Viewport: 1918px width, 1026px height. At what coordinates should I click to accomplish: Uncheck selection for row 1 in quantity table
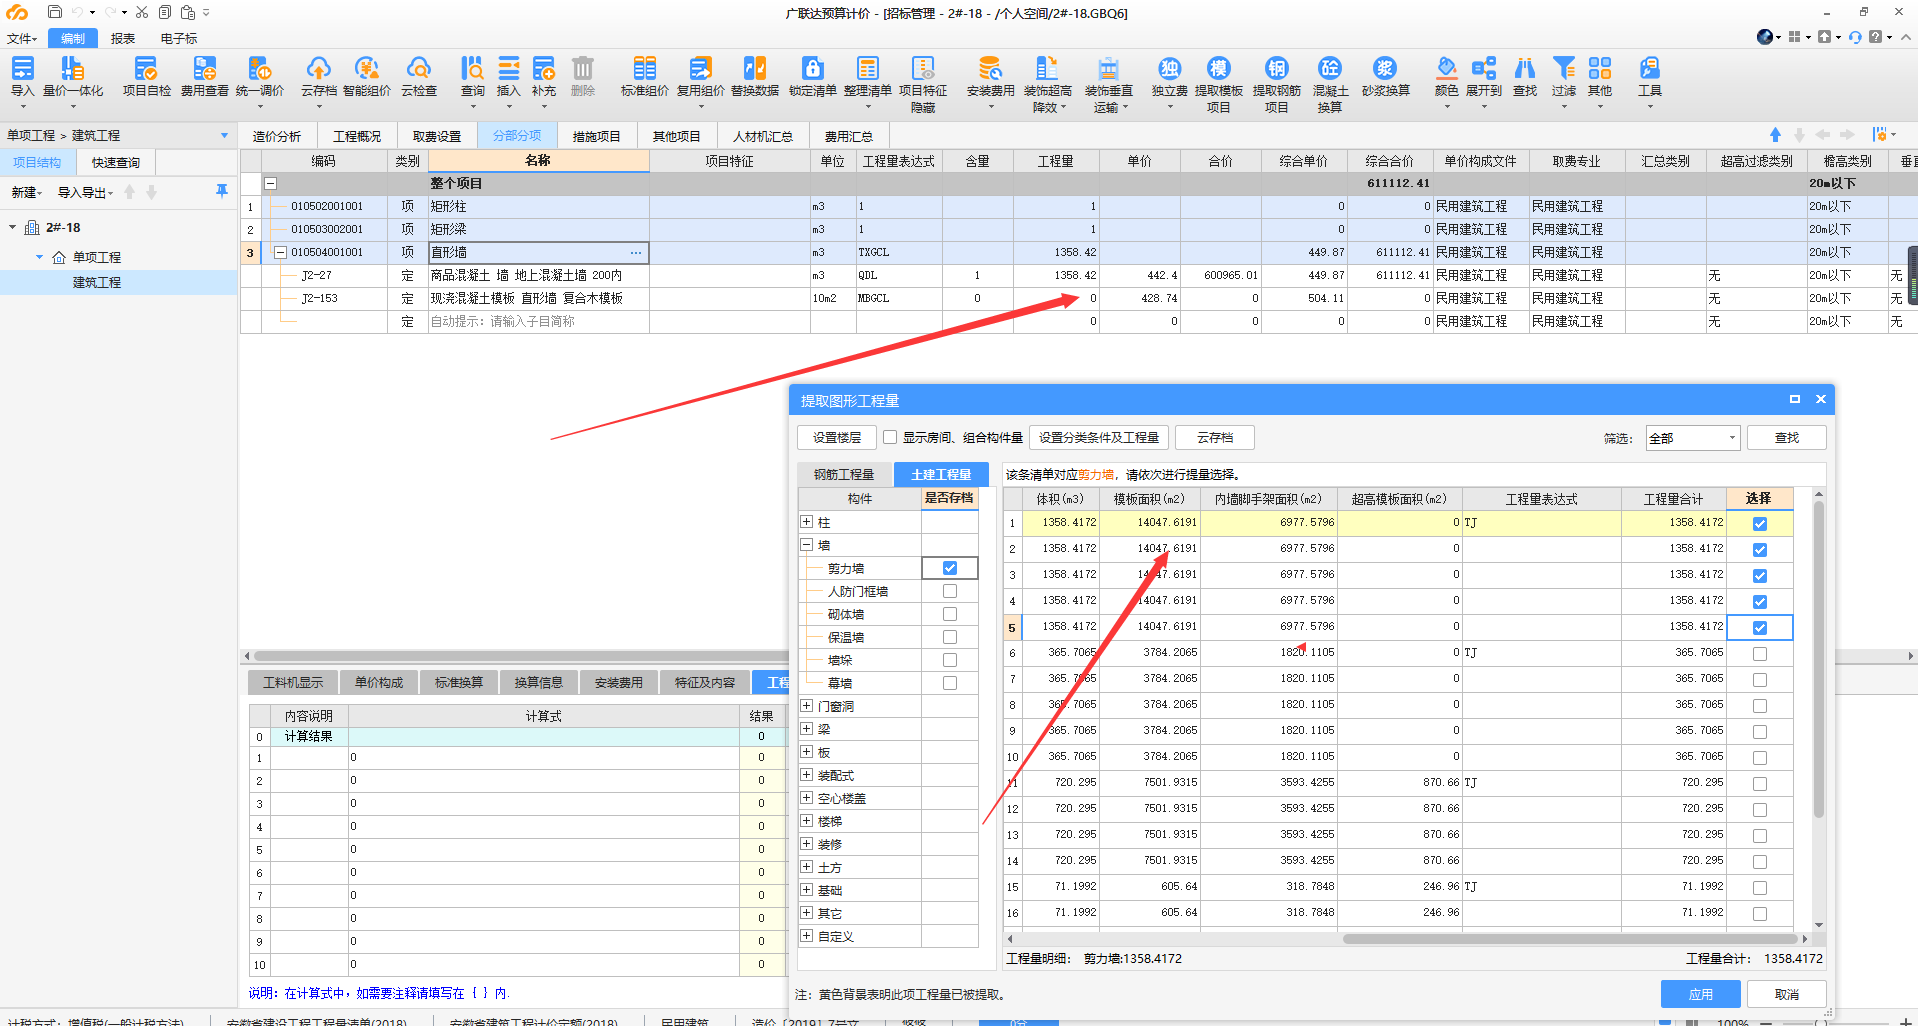(1760, 524)
